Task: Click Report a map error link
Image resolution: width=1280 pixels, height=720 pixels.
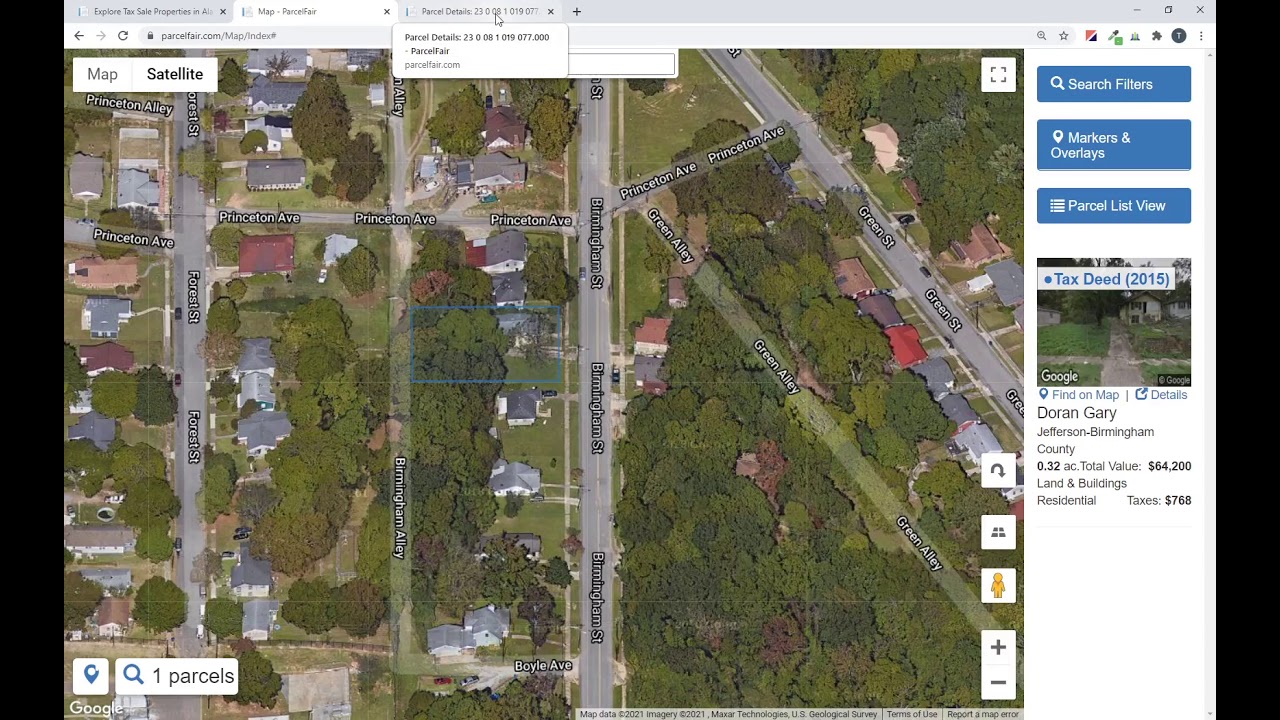Action: tap(983, 714)
